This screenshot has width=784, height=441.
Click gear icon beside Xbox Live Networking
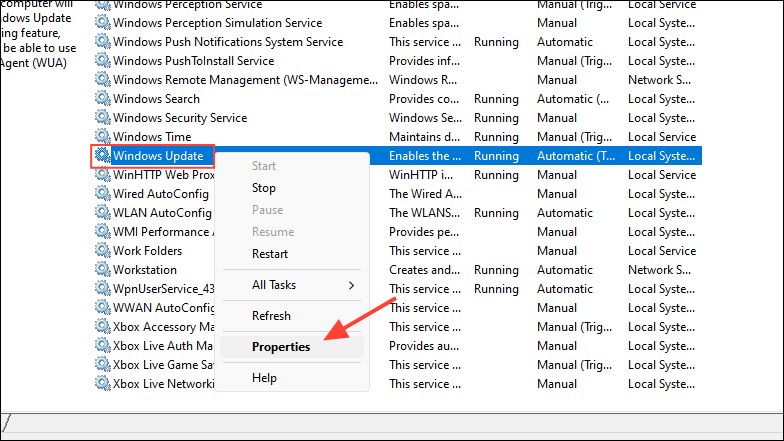pyautogui.click(x=102, y=384)
